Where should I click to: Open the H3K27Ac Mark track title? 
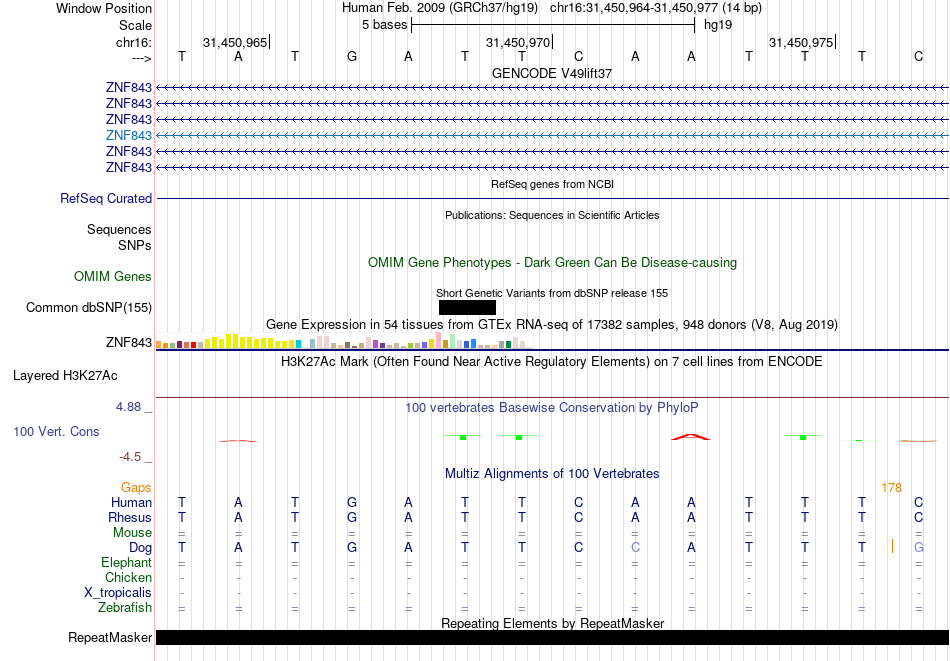[x=552, y=362]
